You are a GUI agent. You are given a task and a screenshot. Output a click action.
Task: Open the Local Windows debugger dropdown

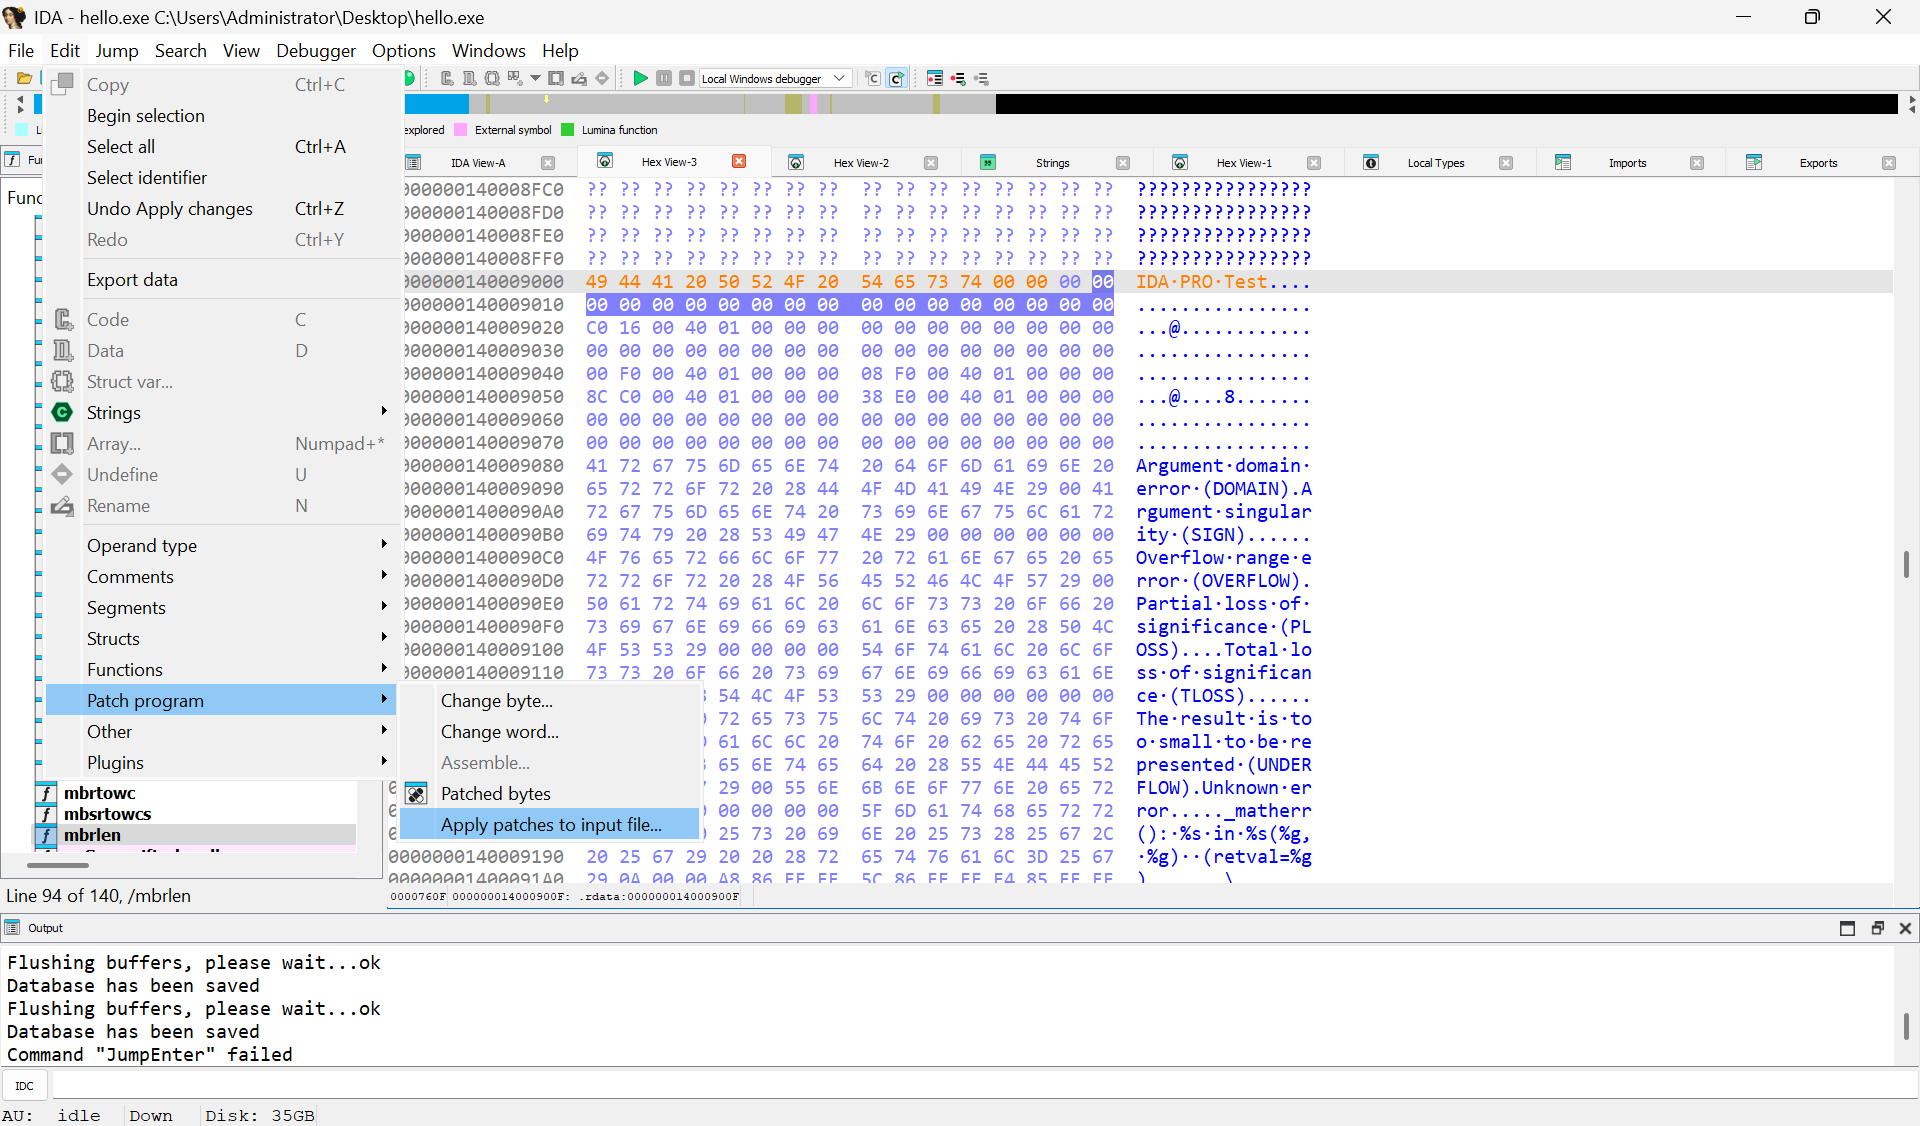coord(840,78)
